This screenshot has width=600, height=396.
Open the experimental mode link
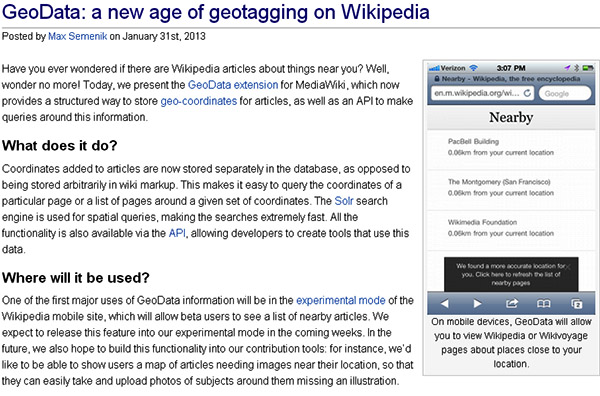click(341, 300)
